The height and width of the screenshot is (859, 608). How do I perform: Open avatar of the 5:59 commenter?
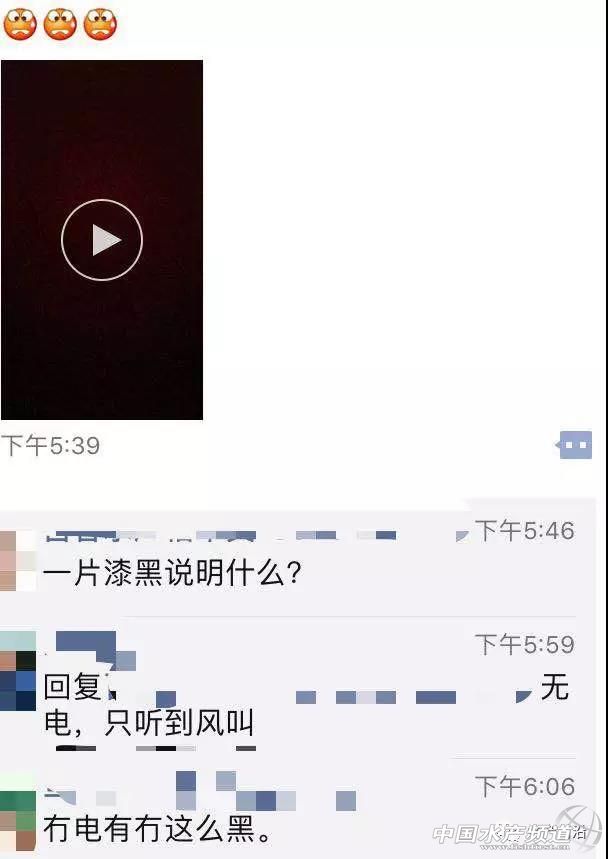point(18,671)
